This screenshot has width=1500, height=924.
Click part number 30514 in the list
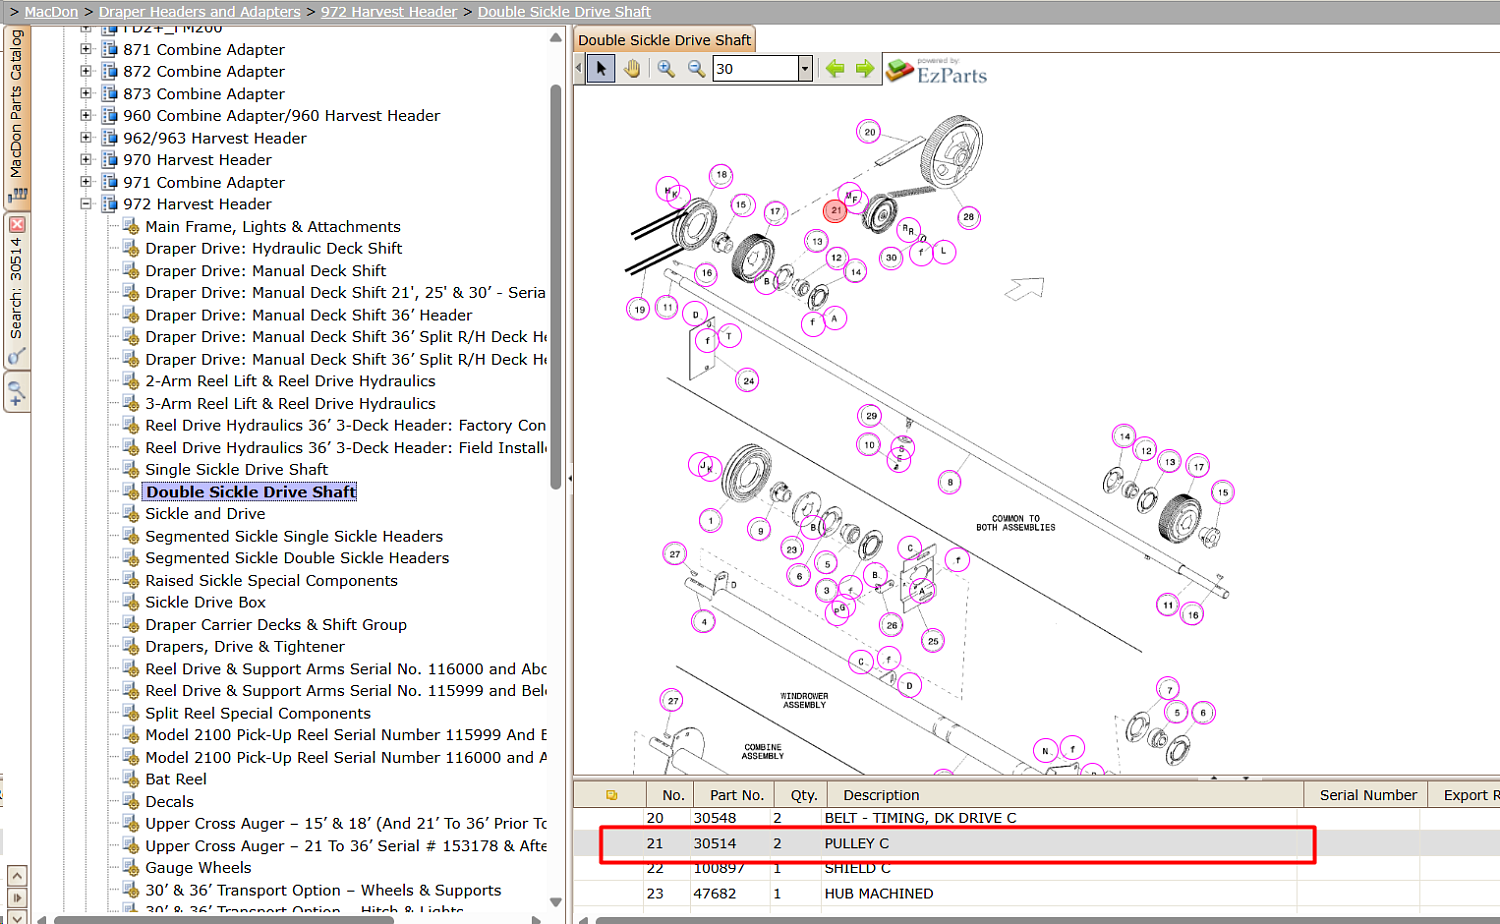click(715, 843)
